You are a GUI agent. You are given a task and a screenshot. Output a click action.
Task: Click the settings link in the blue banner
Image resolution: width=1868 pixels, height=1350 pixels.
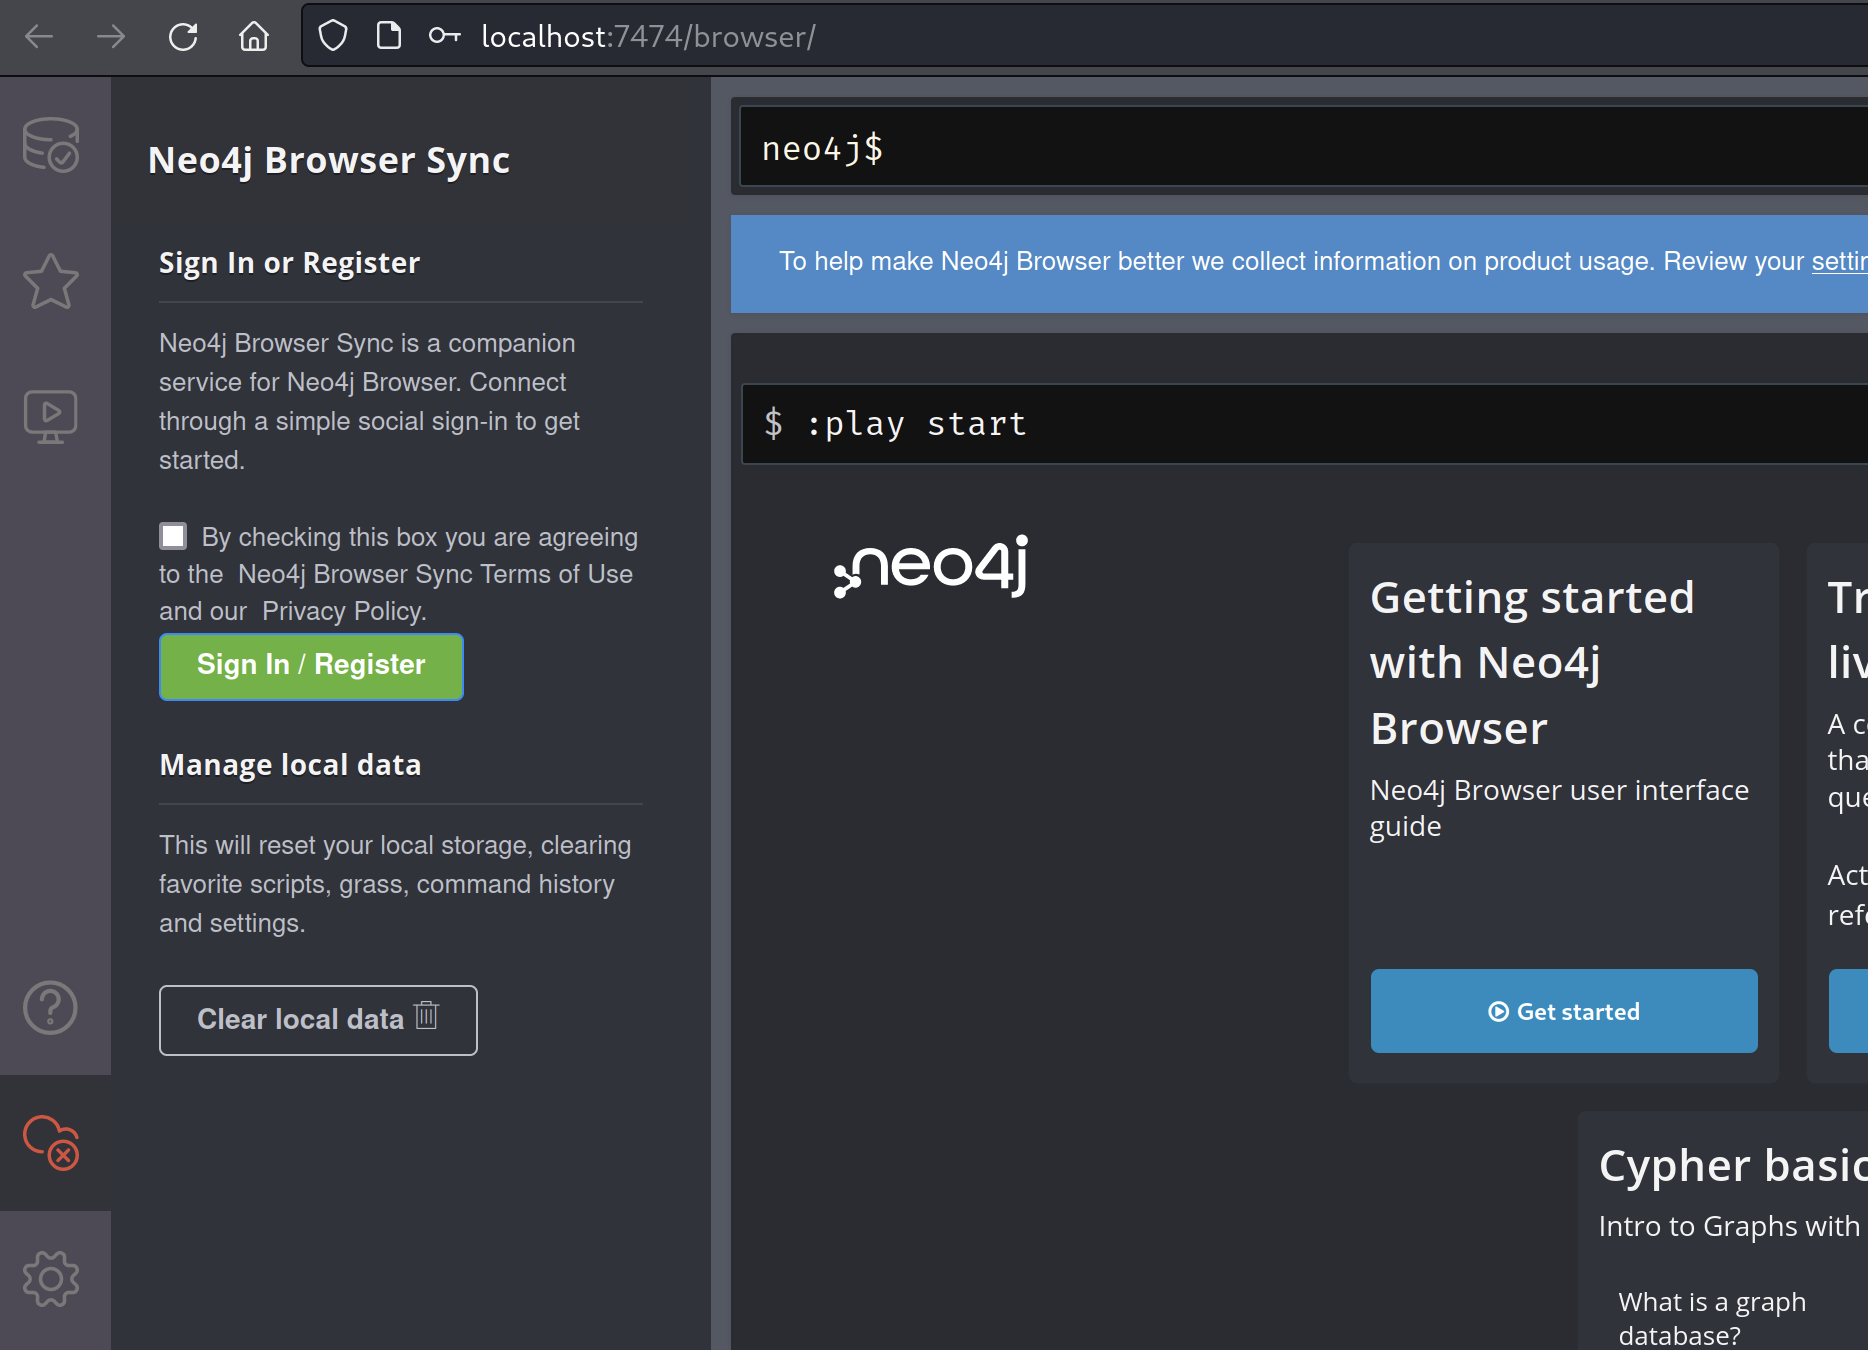click(x=1838, y=262)
